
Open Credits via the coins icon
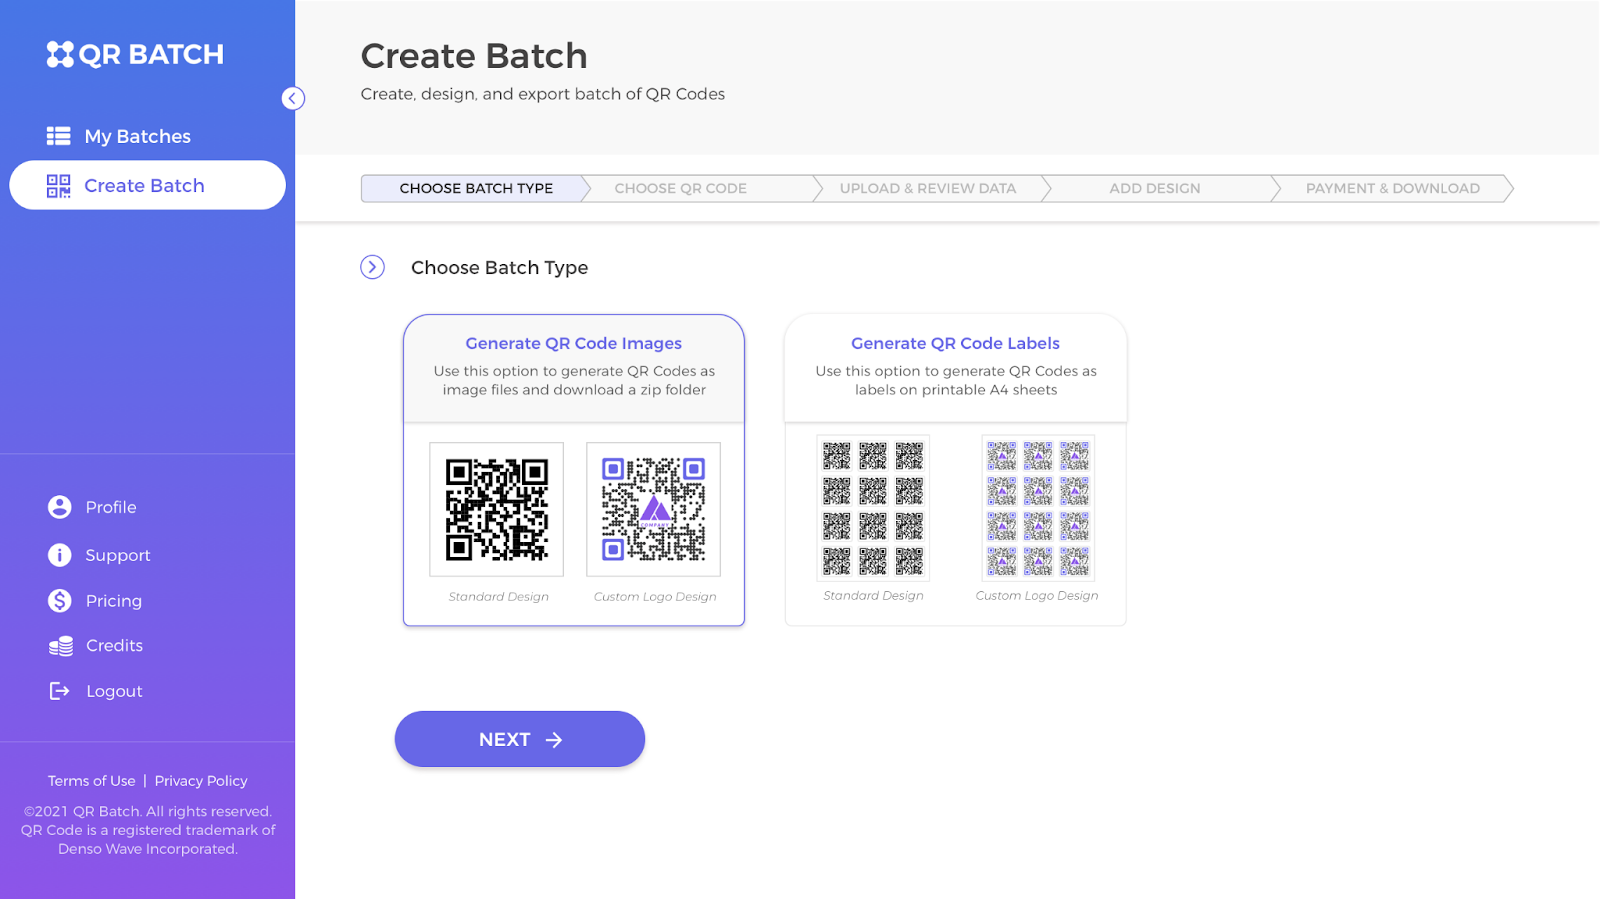[61, 646]
